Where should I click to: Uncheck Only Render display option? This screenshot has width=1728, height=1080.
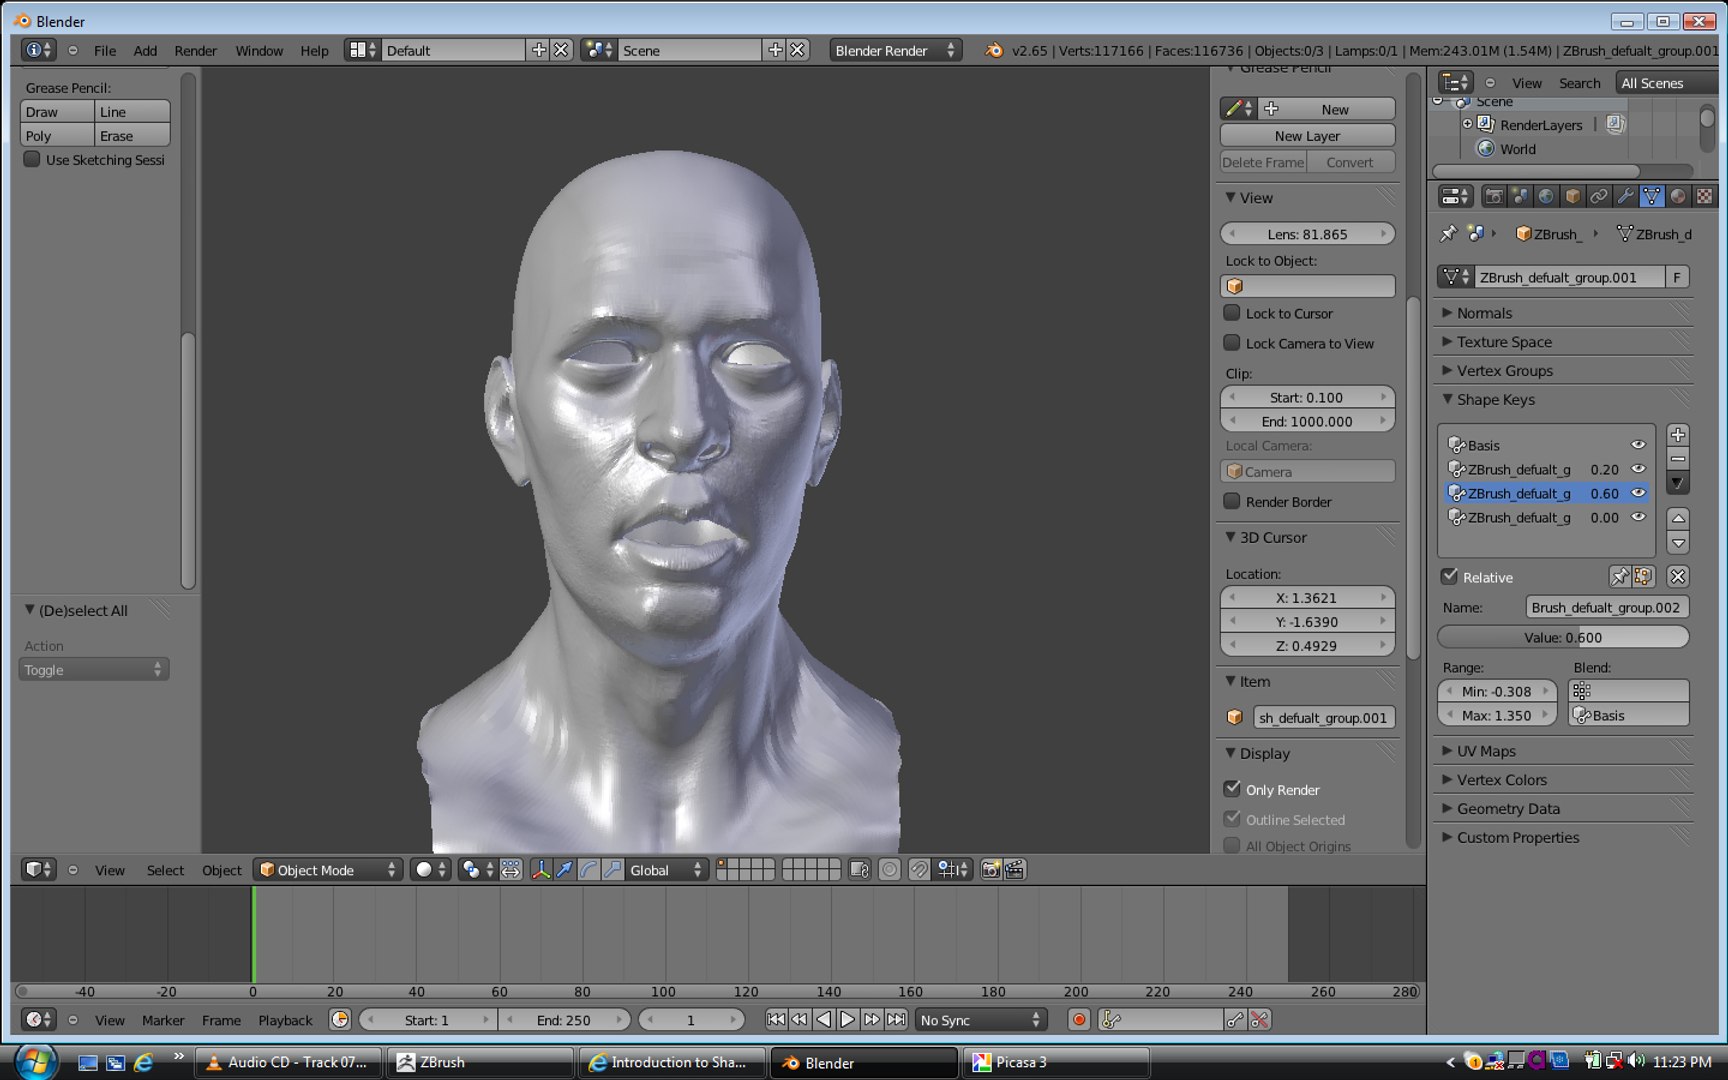click(x=1232, y=789)
